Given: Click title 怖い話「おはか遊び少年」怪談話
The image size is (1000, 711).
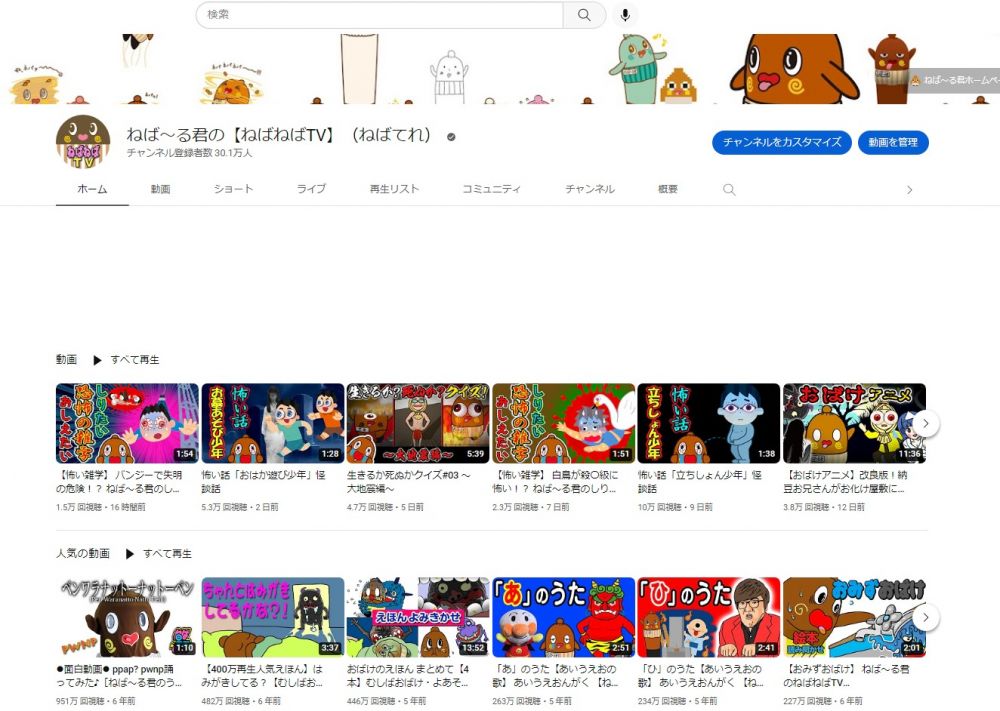Looking at the screenshot, I should point(264,481).
